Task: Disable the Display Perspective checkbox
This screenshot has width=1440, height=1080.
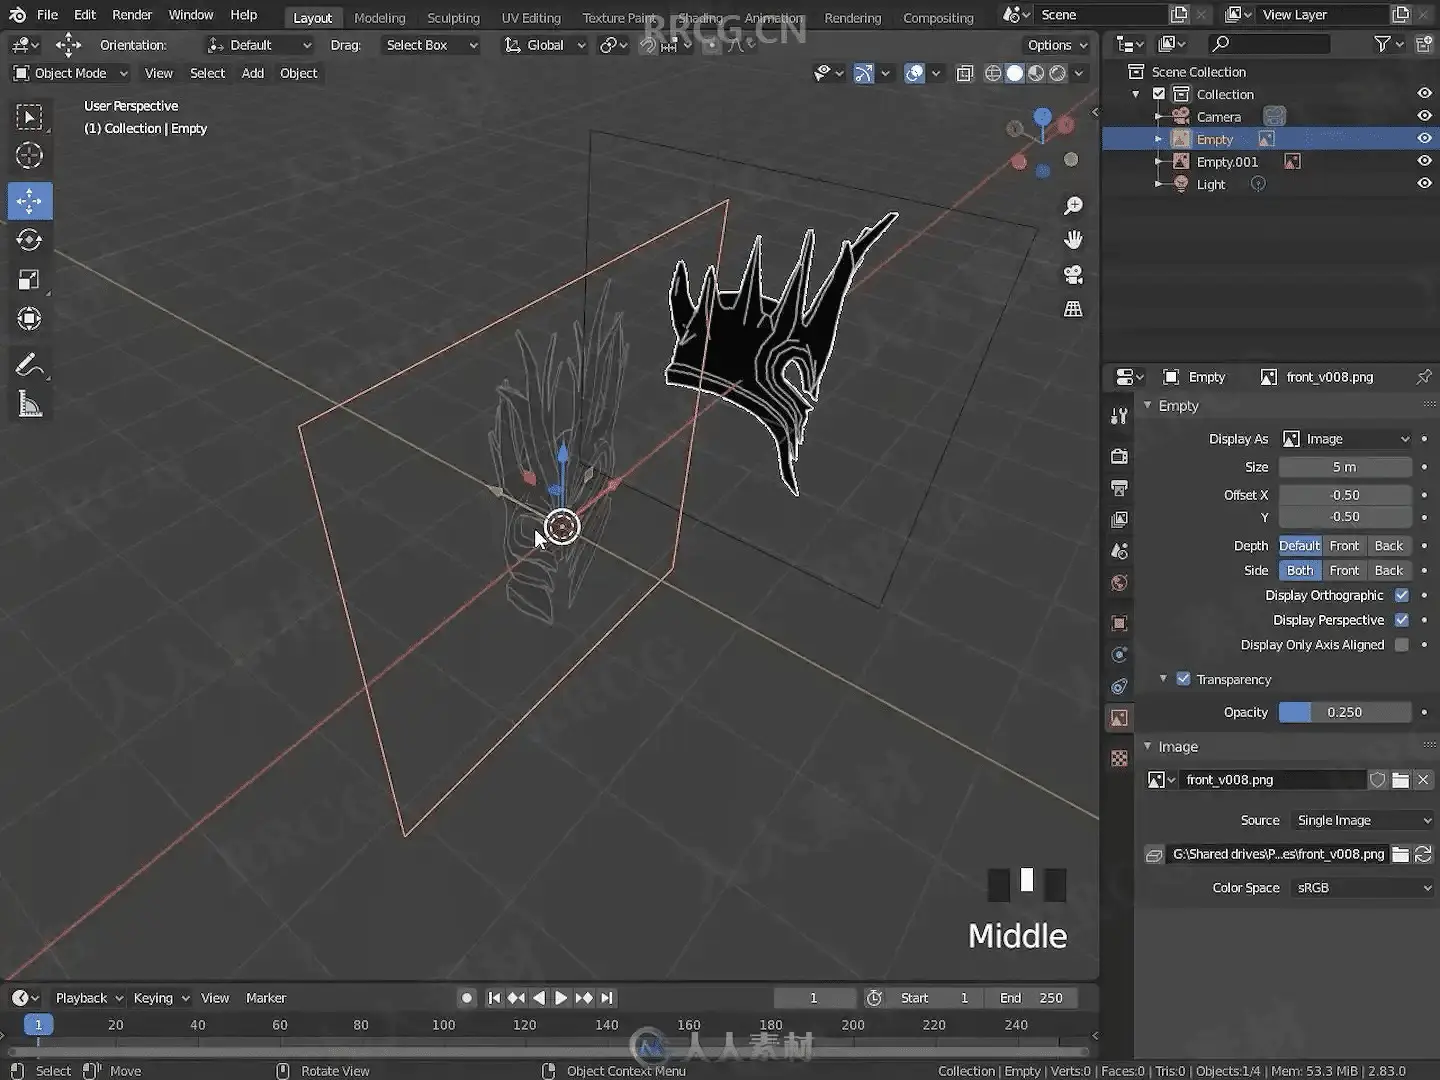Action: (1402, 620)
